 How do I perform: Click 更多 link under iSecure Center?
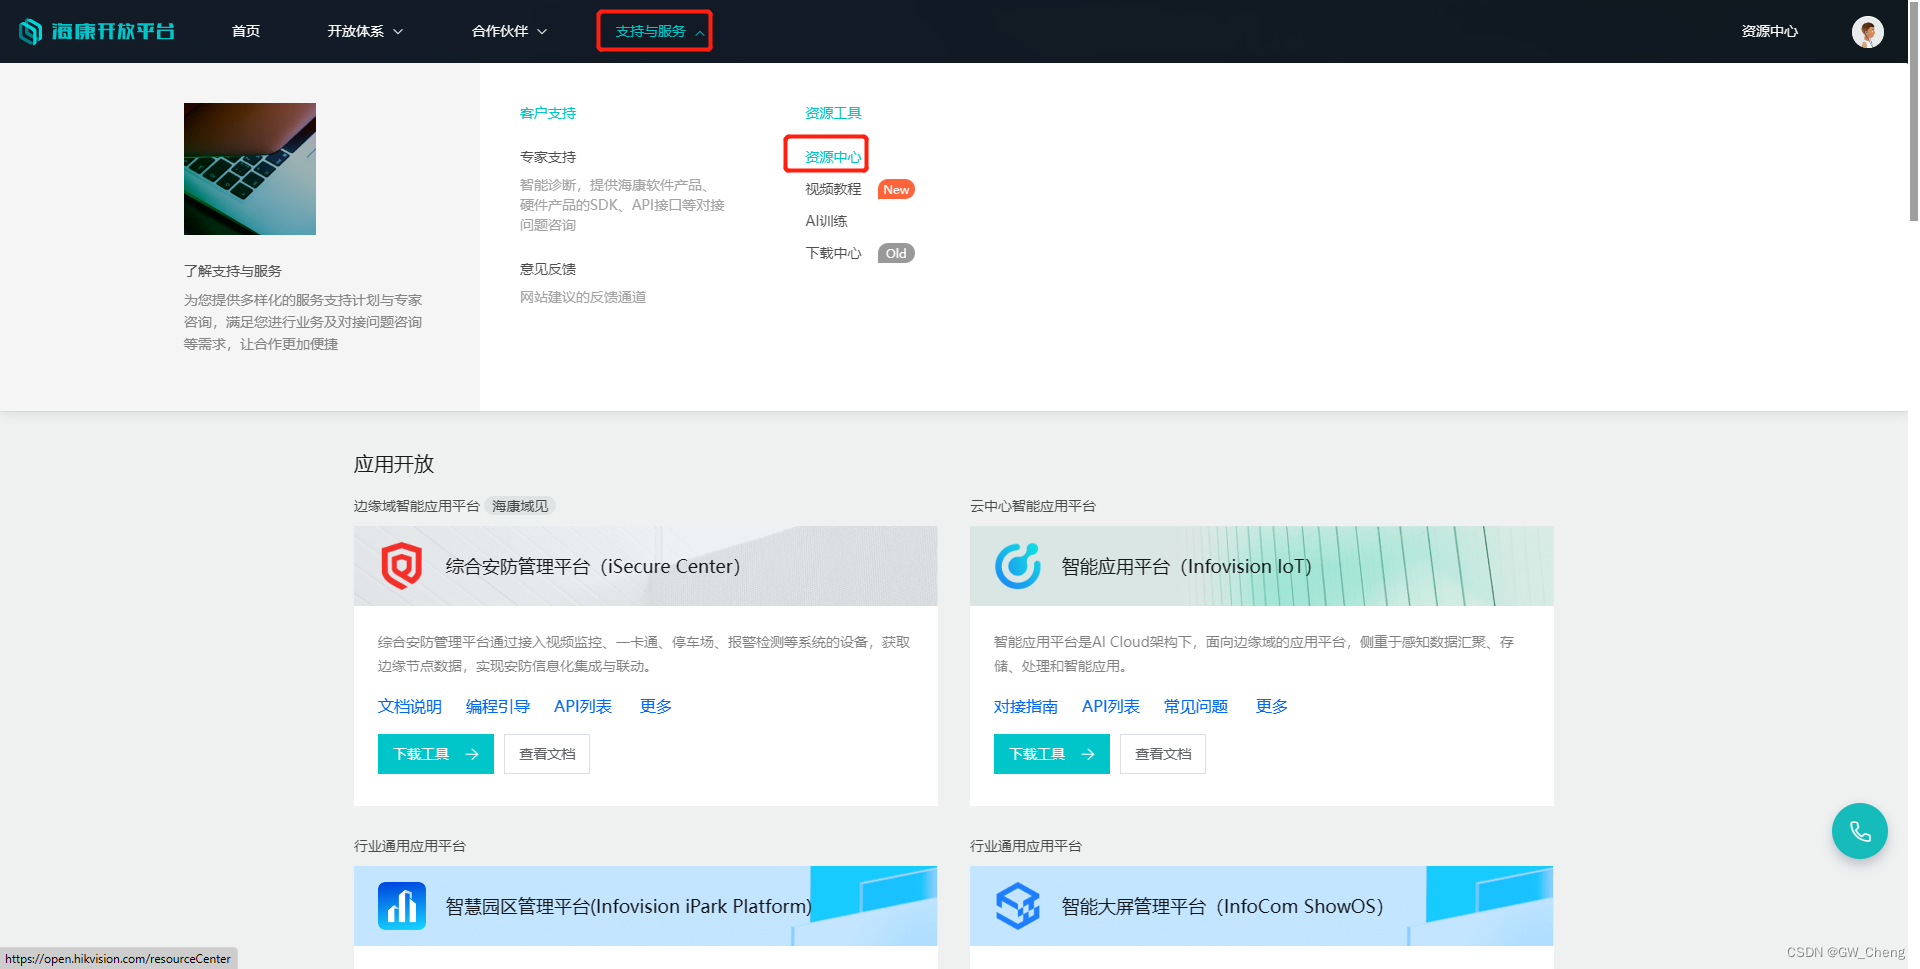pos(656,706)
